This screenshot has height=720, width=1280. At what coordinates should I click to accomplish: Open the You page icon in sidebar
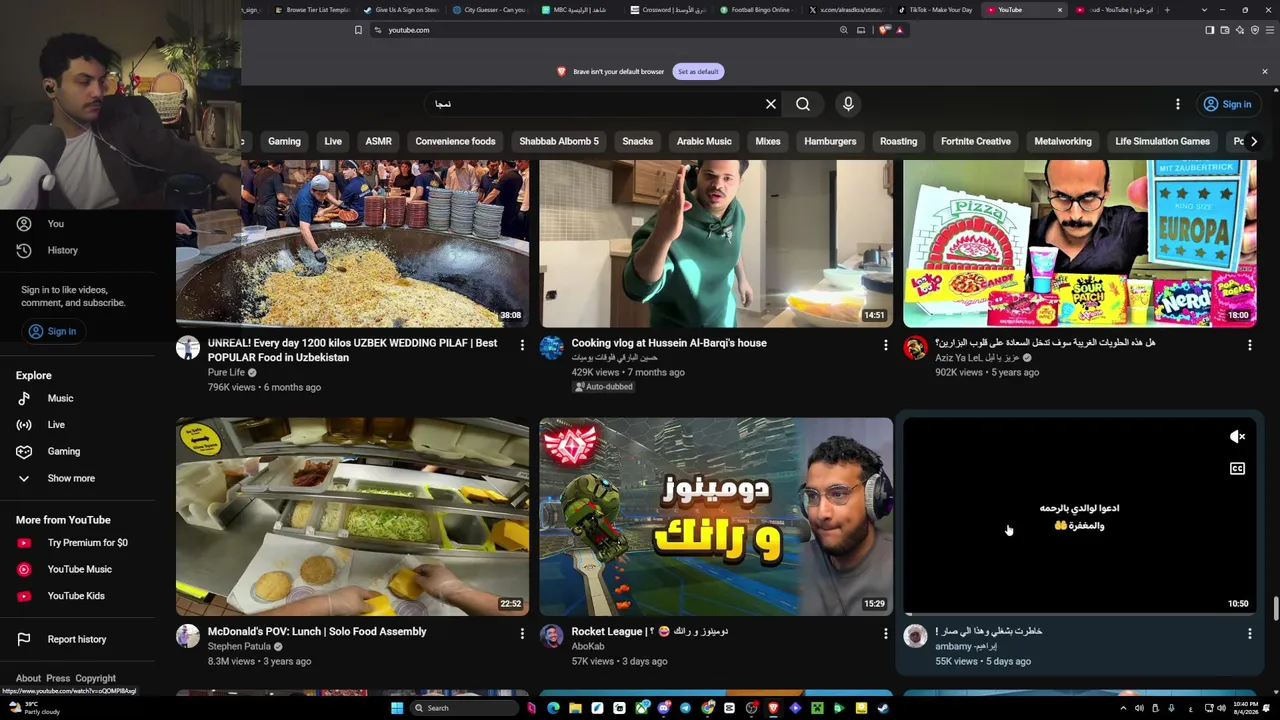pos(24,224)
